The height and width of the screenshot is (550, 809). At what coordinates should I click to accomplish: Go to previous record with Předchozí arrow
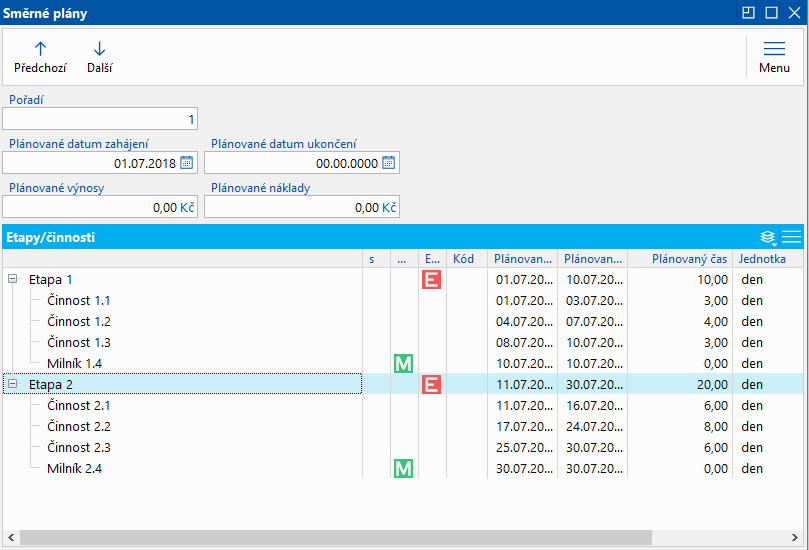pos(40,57)
